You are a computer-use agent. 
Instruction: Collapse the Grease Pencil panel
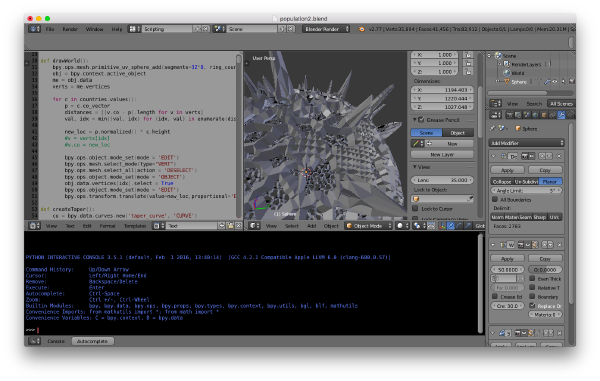tap(414, 120)
